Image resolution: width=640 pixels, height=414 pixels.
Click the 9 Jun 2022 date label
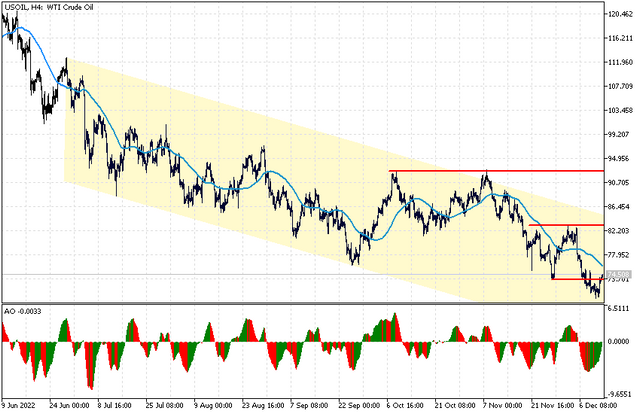coord(18,405)
